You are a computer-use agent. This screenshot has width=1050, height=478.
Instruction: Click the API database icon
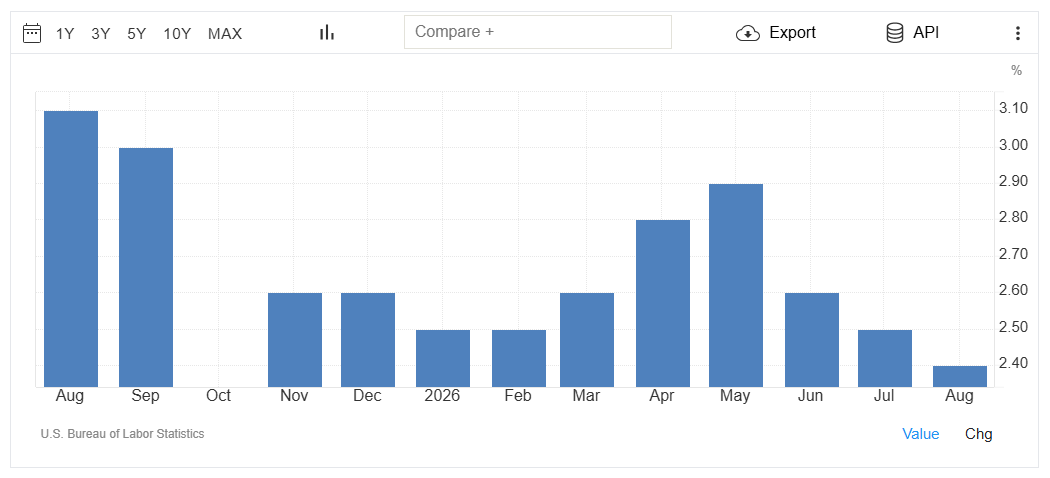coord(895,33)
